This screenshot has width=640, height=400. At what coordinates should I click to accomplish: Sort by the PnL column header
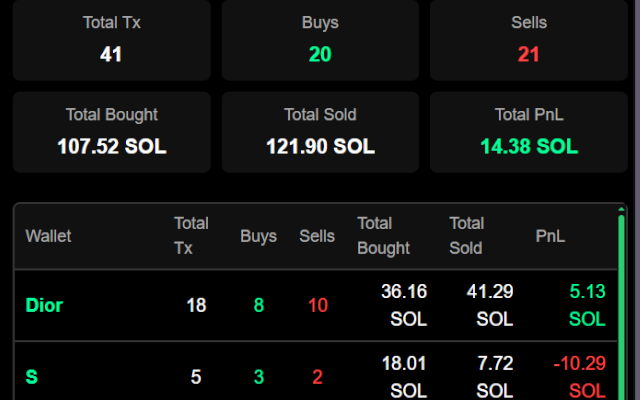point(550,236)
